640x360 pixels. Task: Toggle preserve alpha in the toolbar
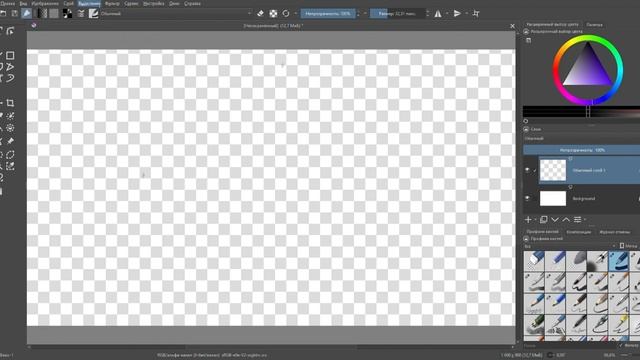click(273, 13)
